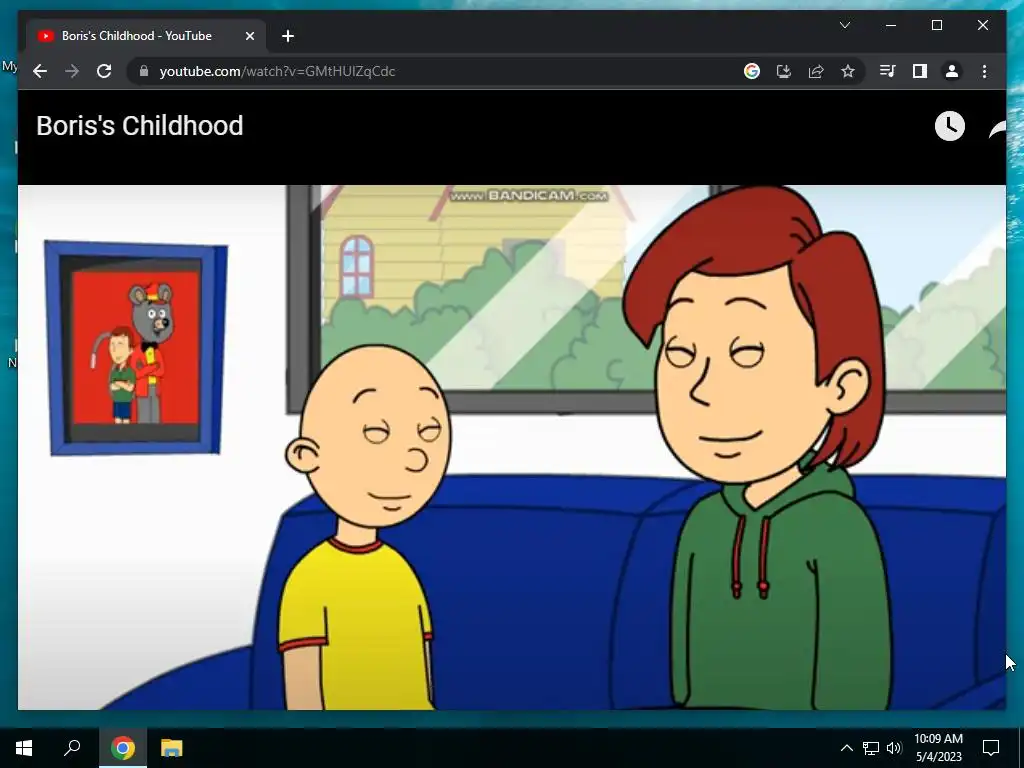This screenshot has width=1024, height=768.
Task: Click the Google icon in address bar
Action: coord(752,71)
